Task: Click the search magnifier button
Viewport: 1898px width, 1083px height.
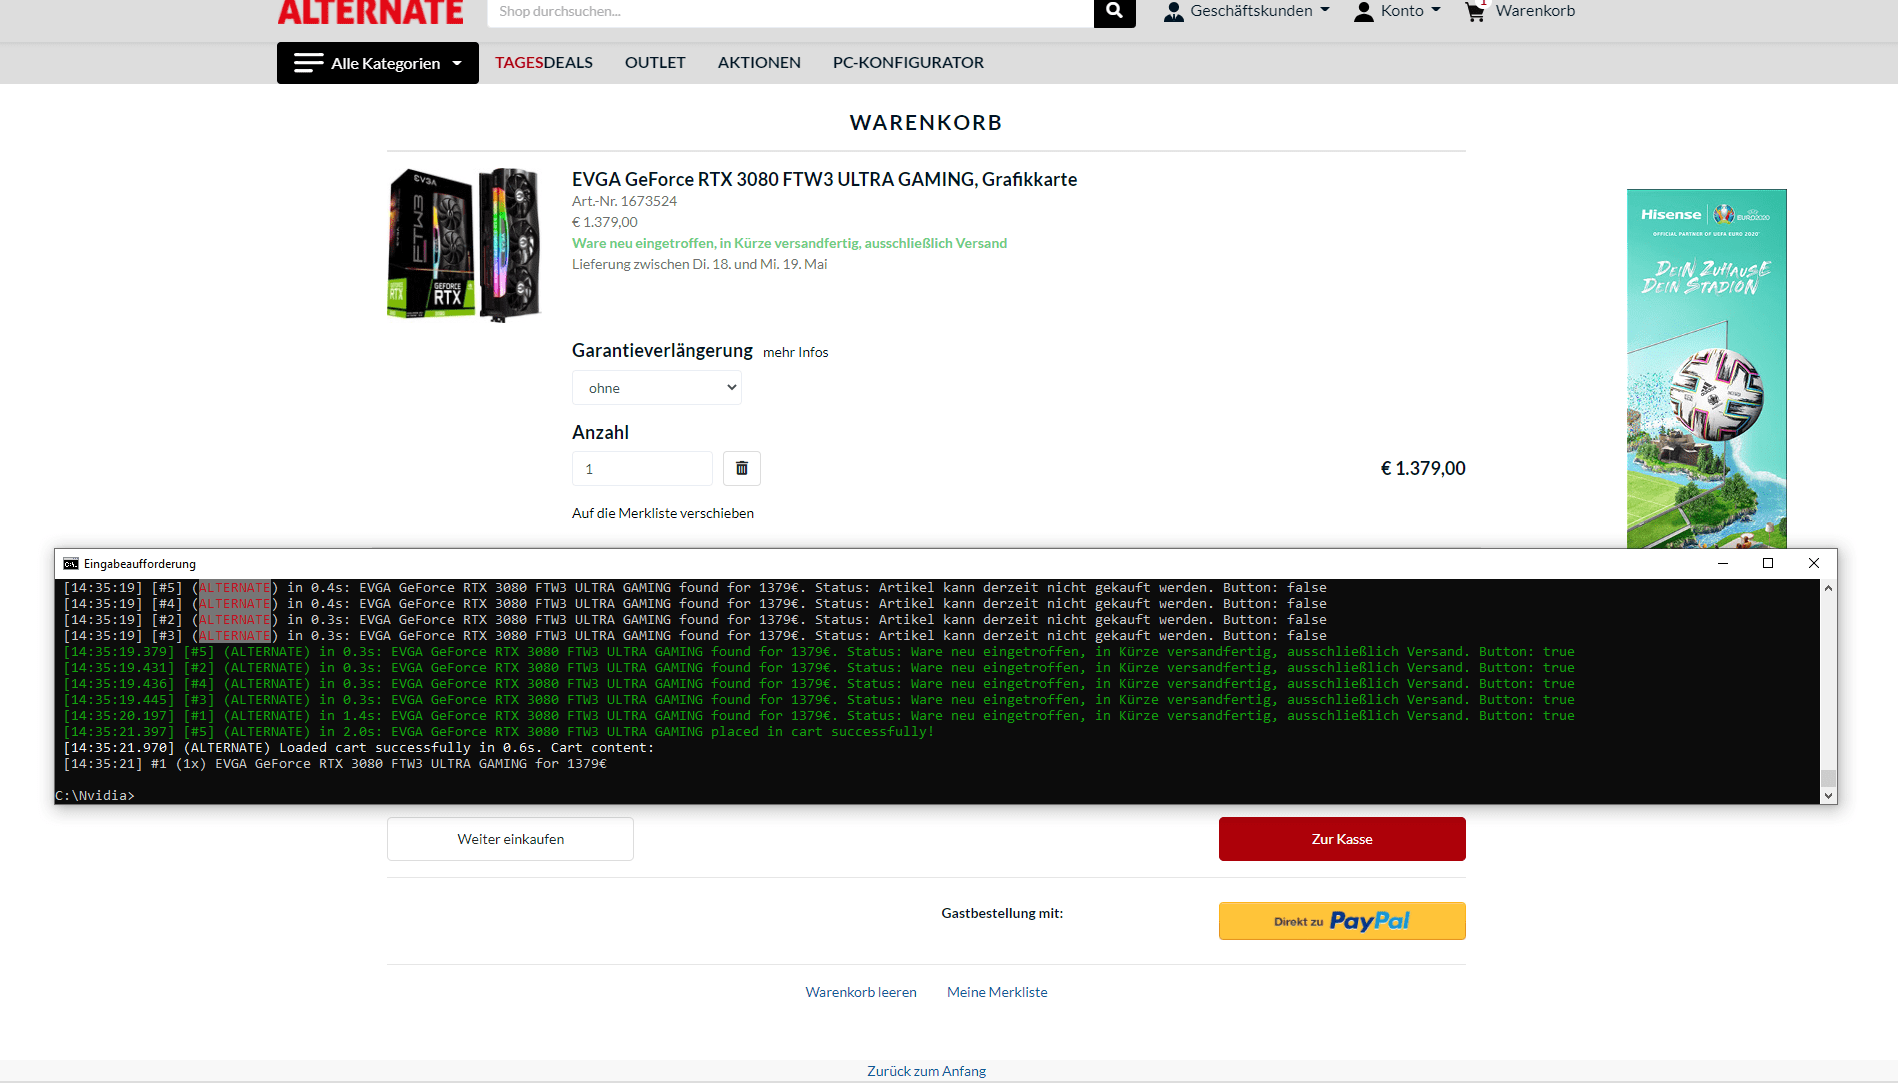Action: (1114, 11)
